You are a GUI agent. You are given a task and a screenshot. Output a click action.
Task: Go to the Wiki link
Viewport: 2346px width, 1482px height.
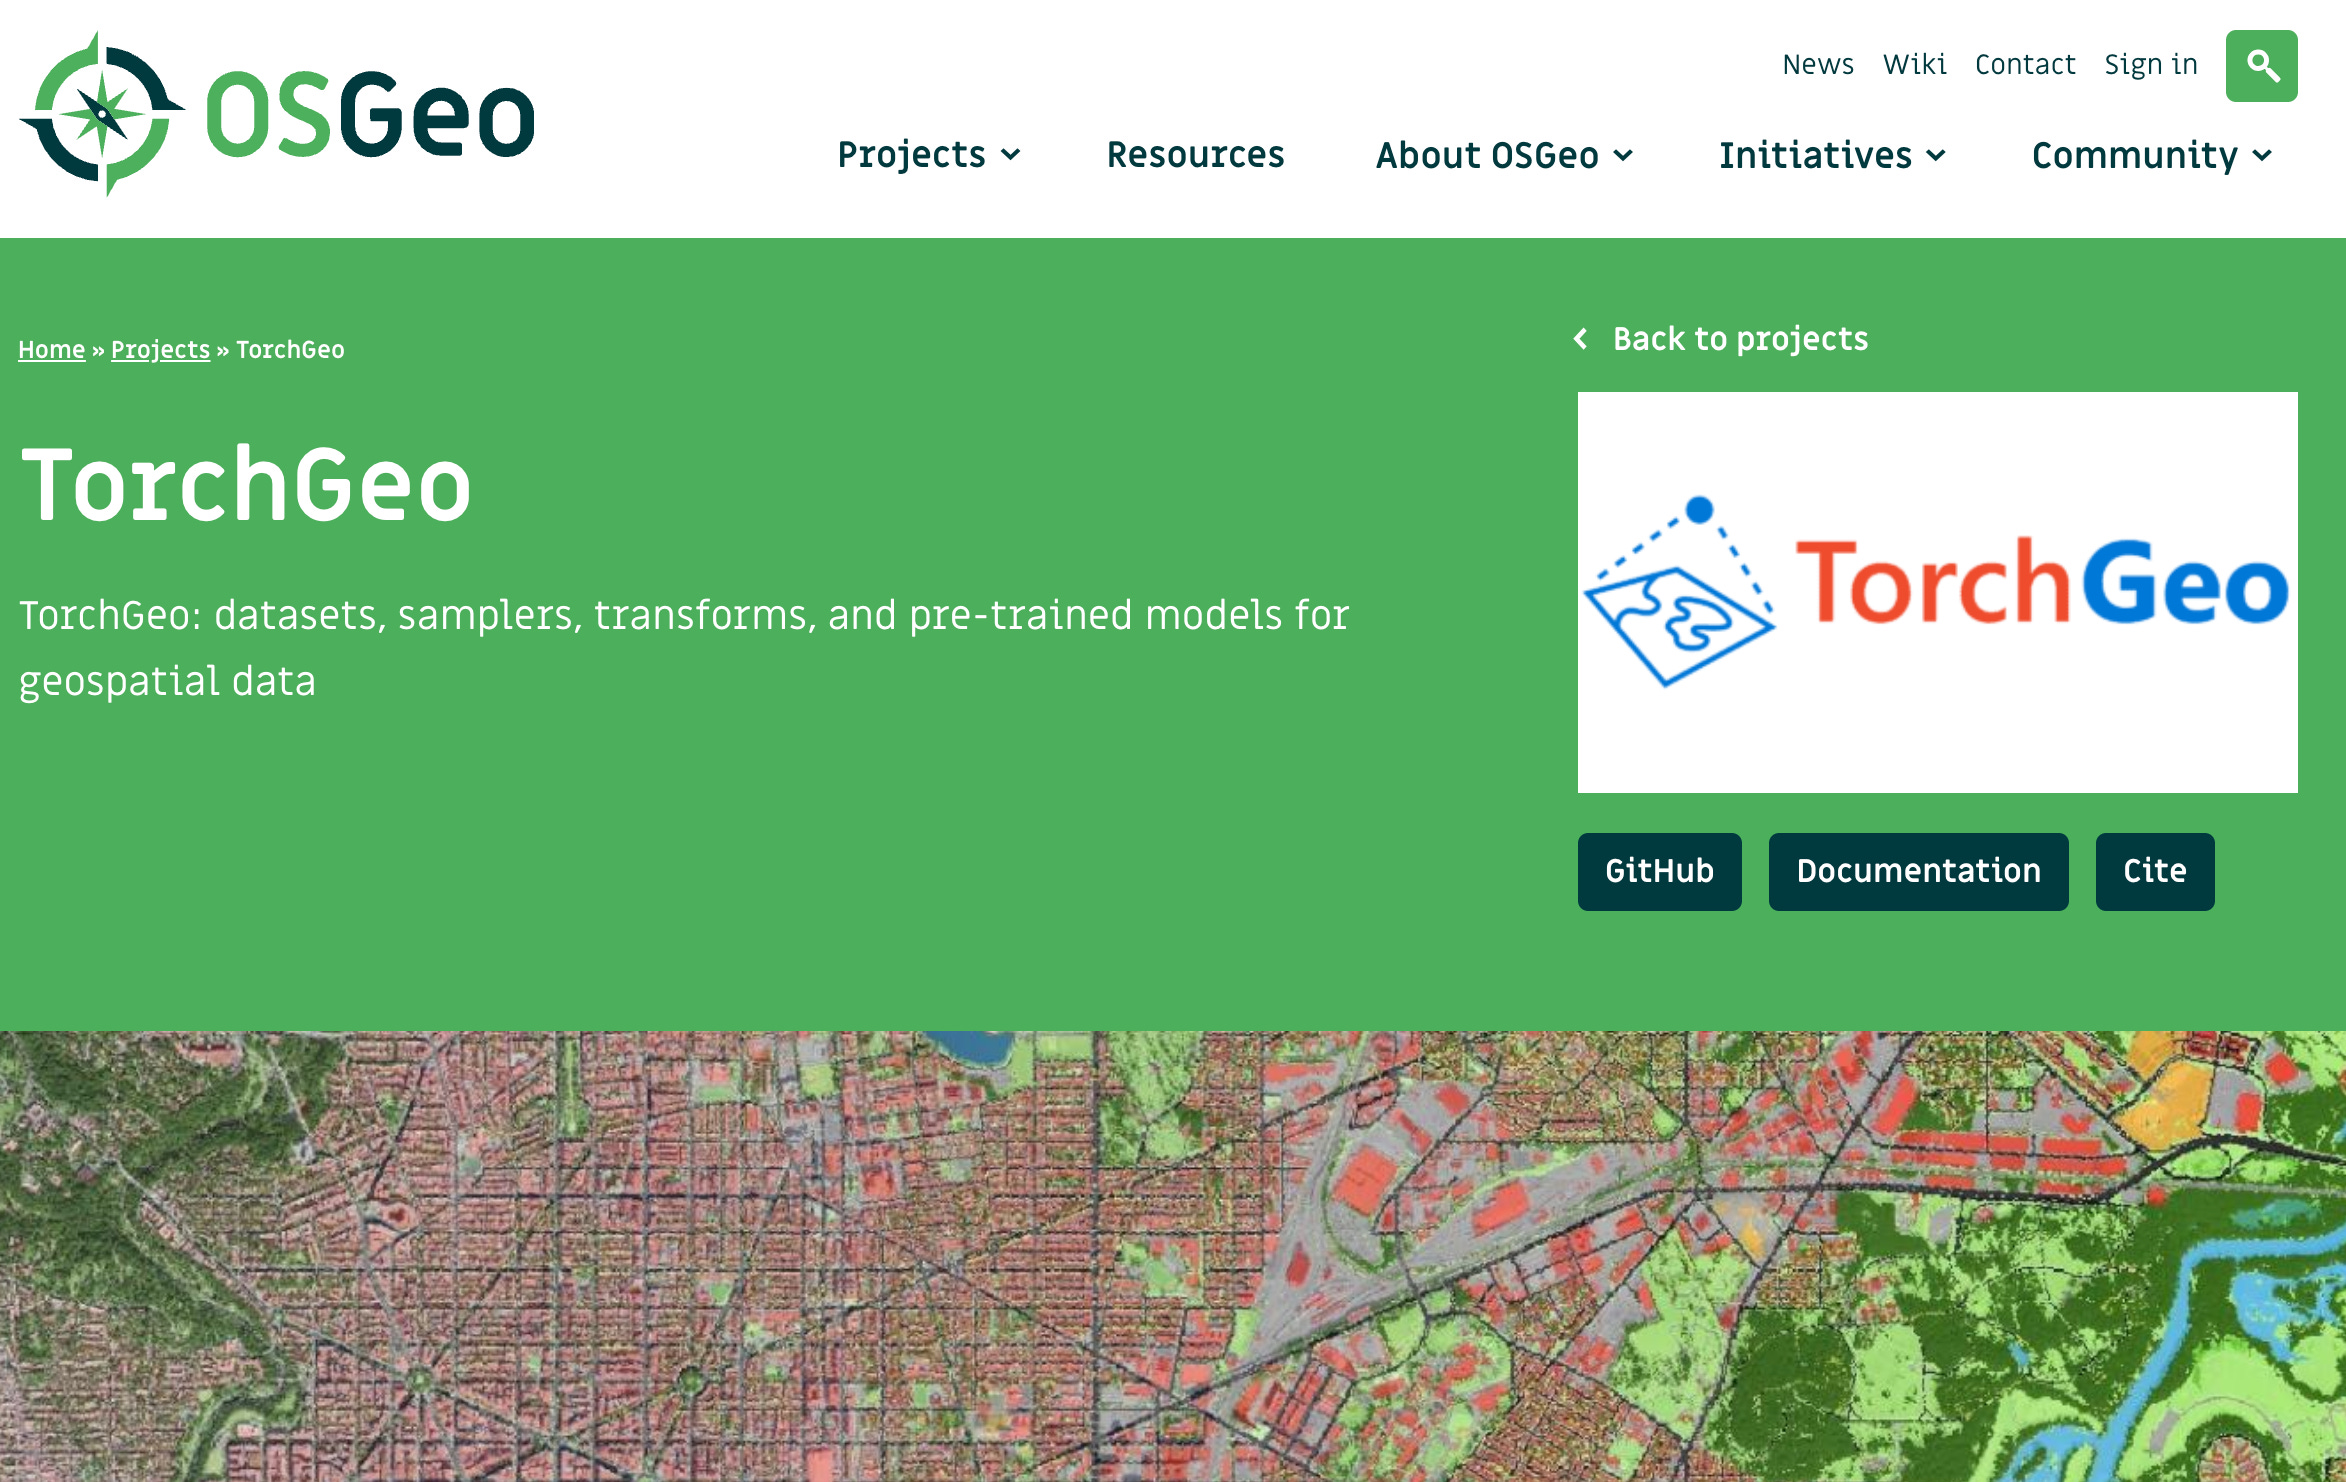[1914, 65]
